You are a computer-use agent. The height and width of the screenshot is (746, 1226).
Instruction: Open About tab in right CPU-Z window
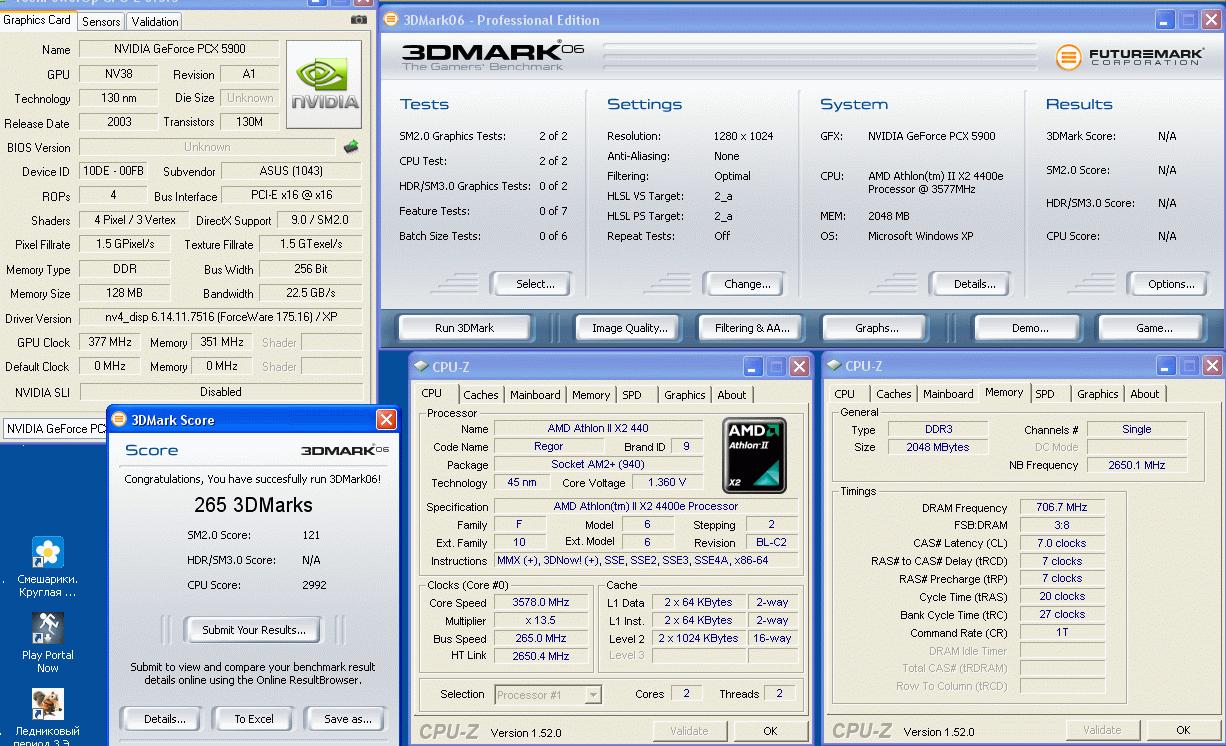1145,394
